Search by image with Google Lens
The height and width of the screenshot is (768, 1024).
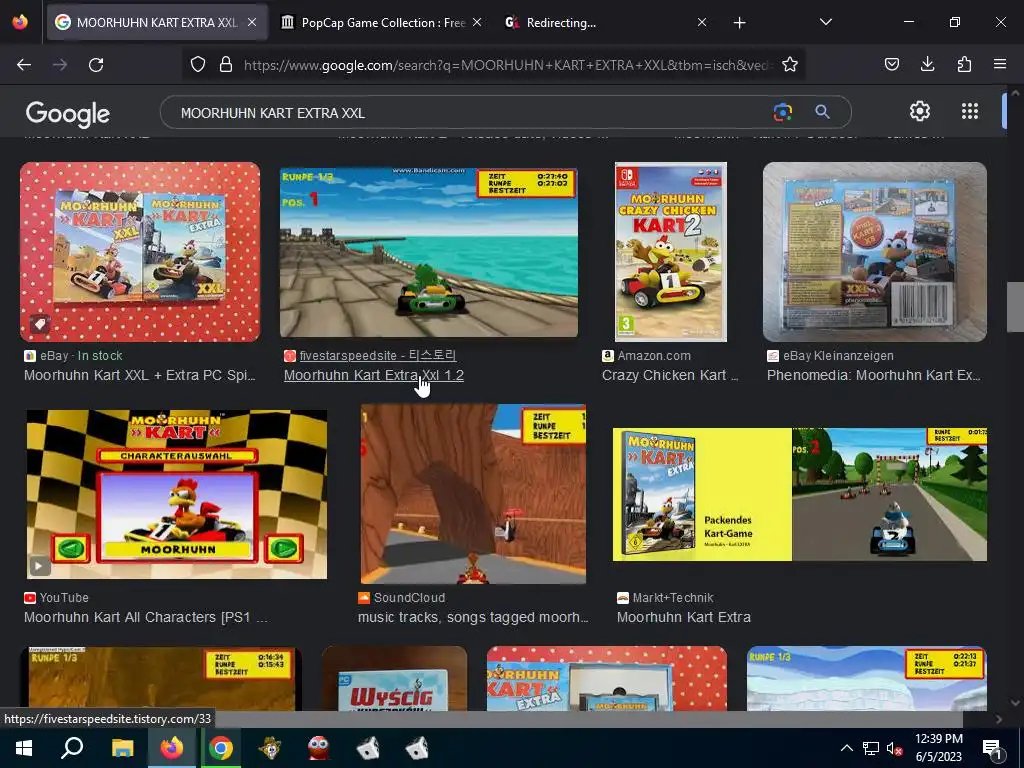click(x=782, y=112)
